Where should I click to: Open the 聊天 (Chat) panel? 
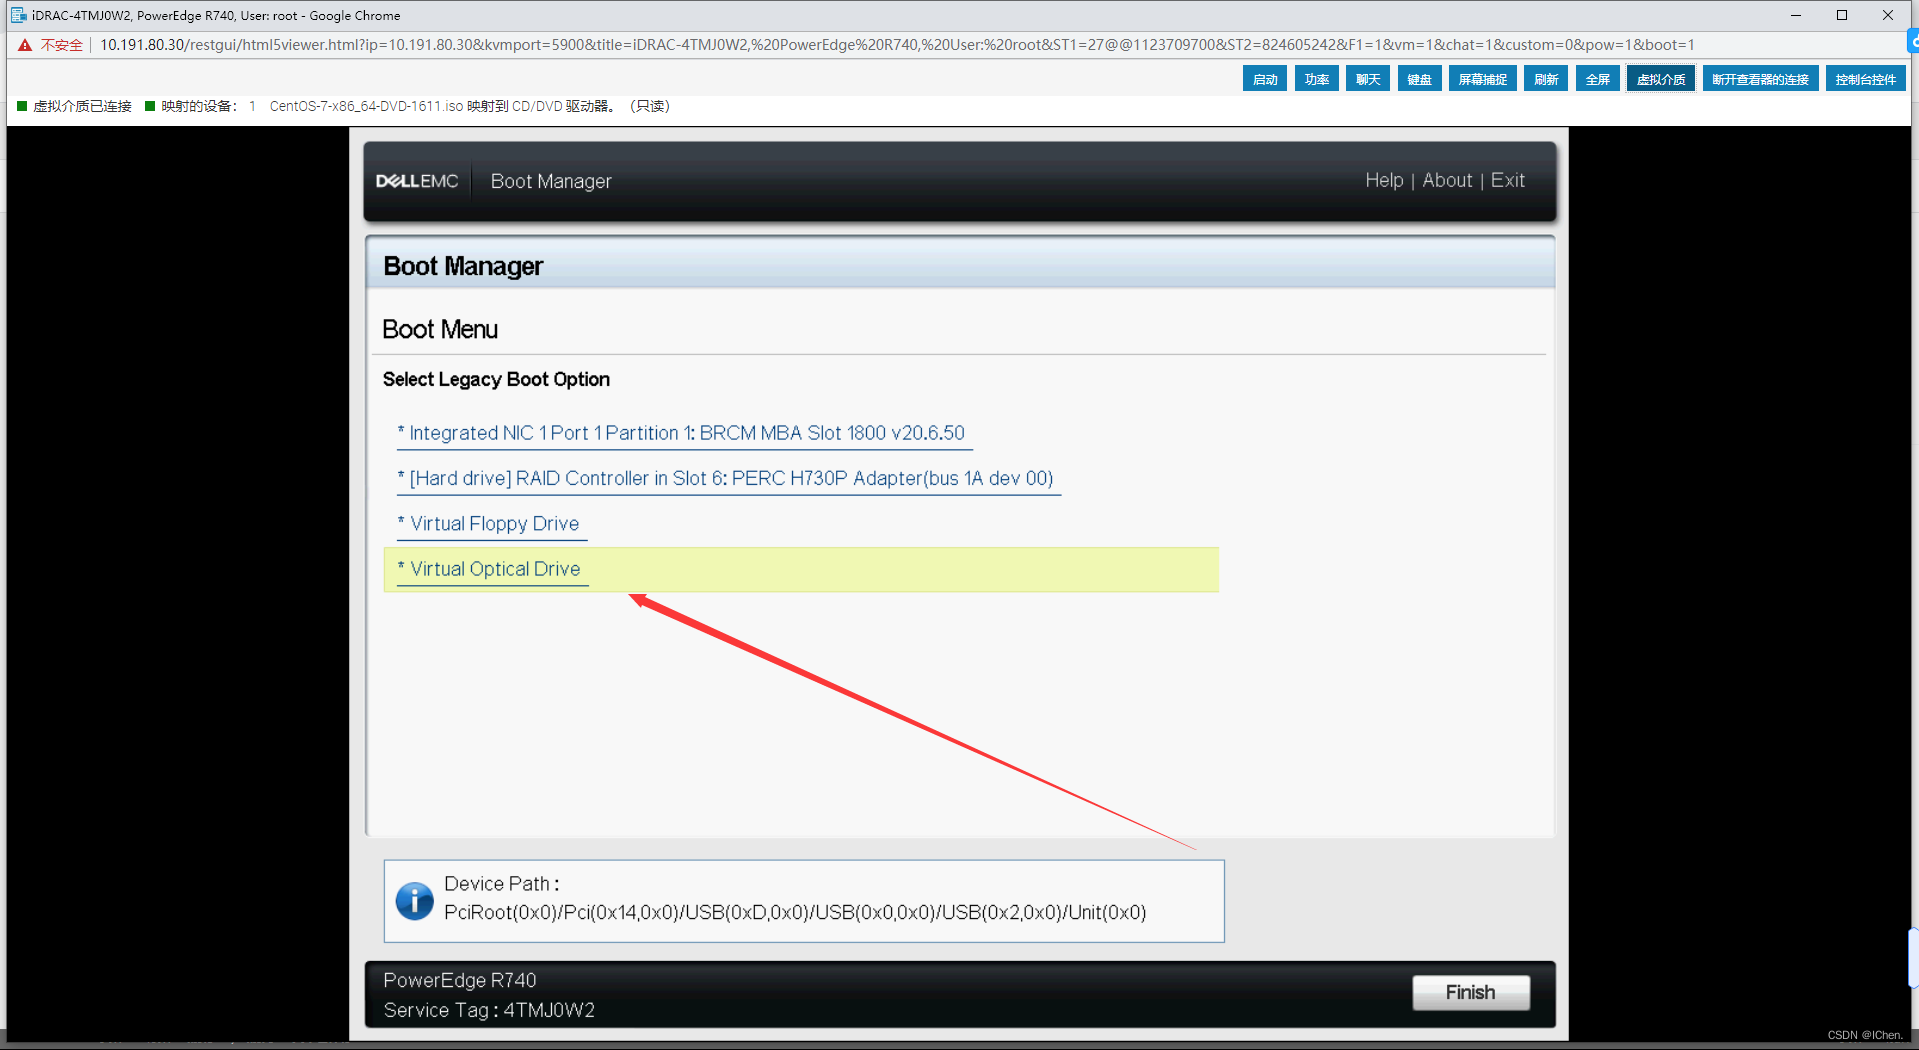coord(1367,79)
